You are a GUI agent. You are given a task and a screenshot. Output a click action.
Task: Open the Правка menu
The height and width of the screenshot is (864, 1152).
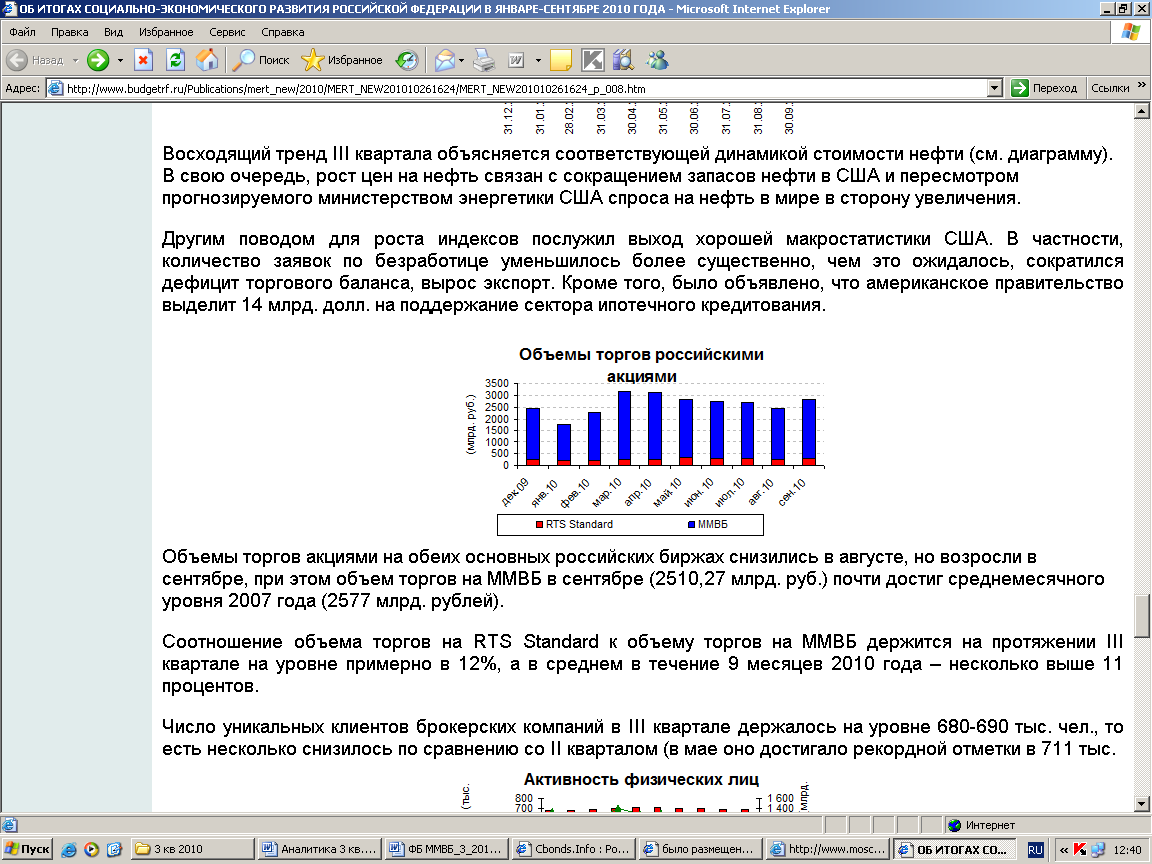pyautogui.click(x=70, y=32)
